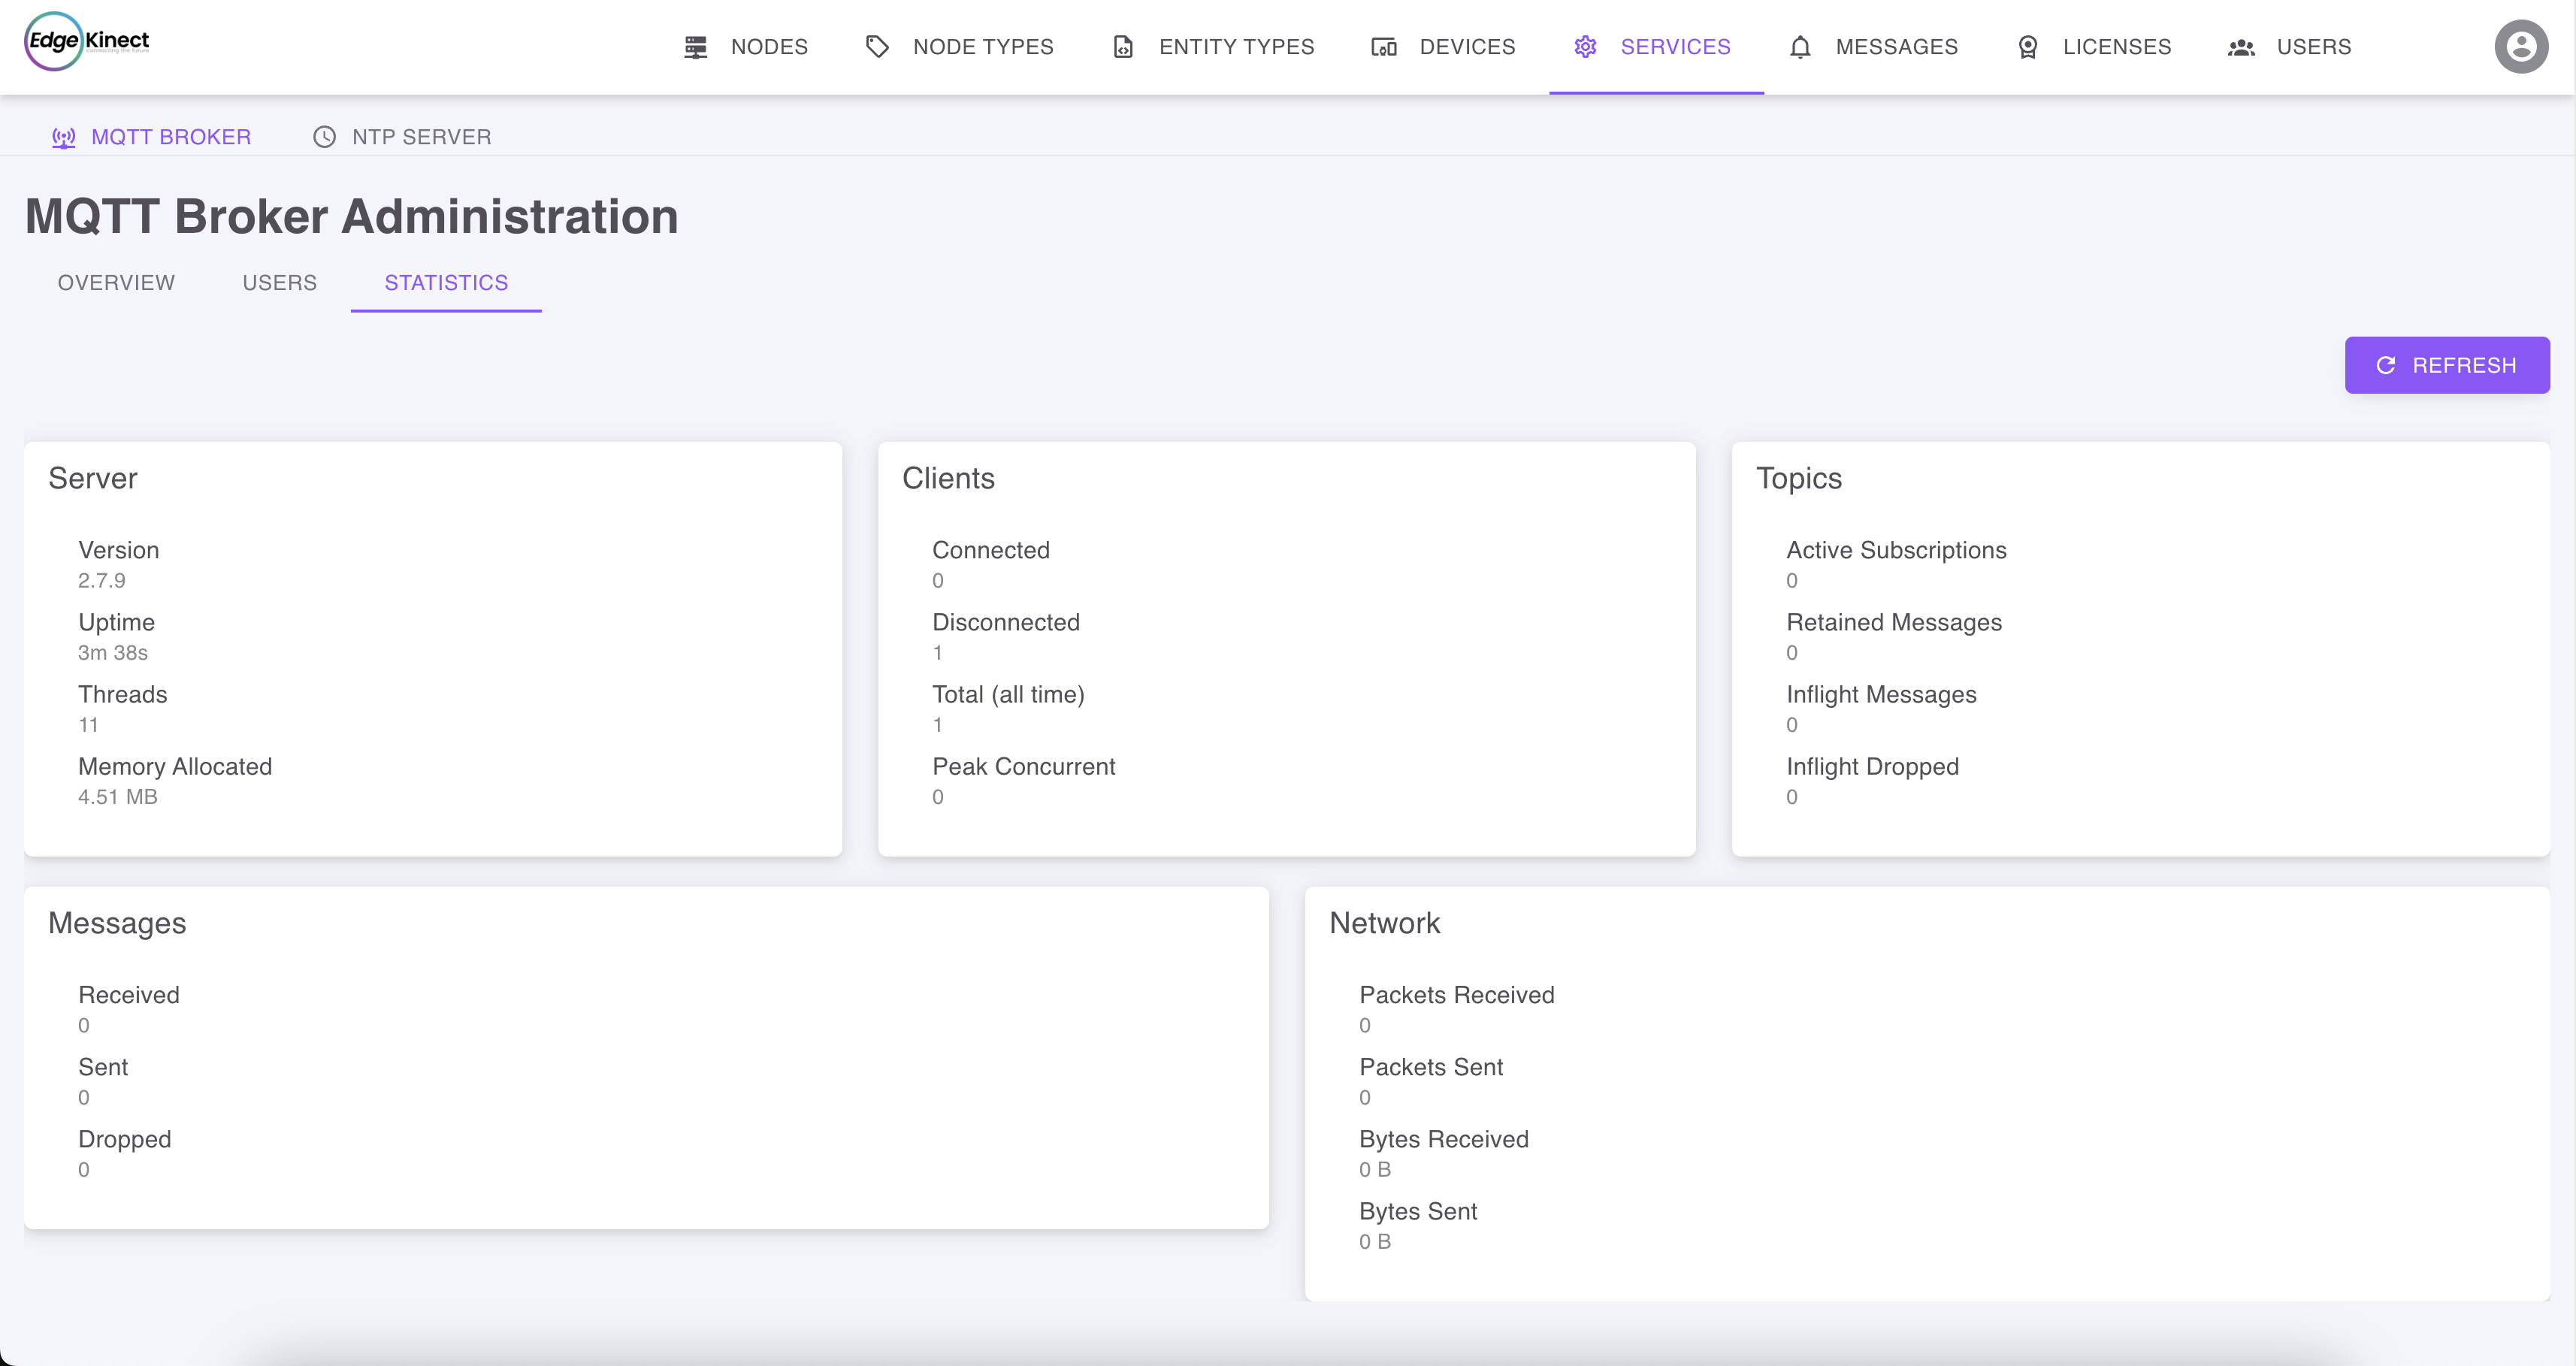The image size is (2576, 1366).
Task: Click the Inflight Messages label
Action: 1881,694
